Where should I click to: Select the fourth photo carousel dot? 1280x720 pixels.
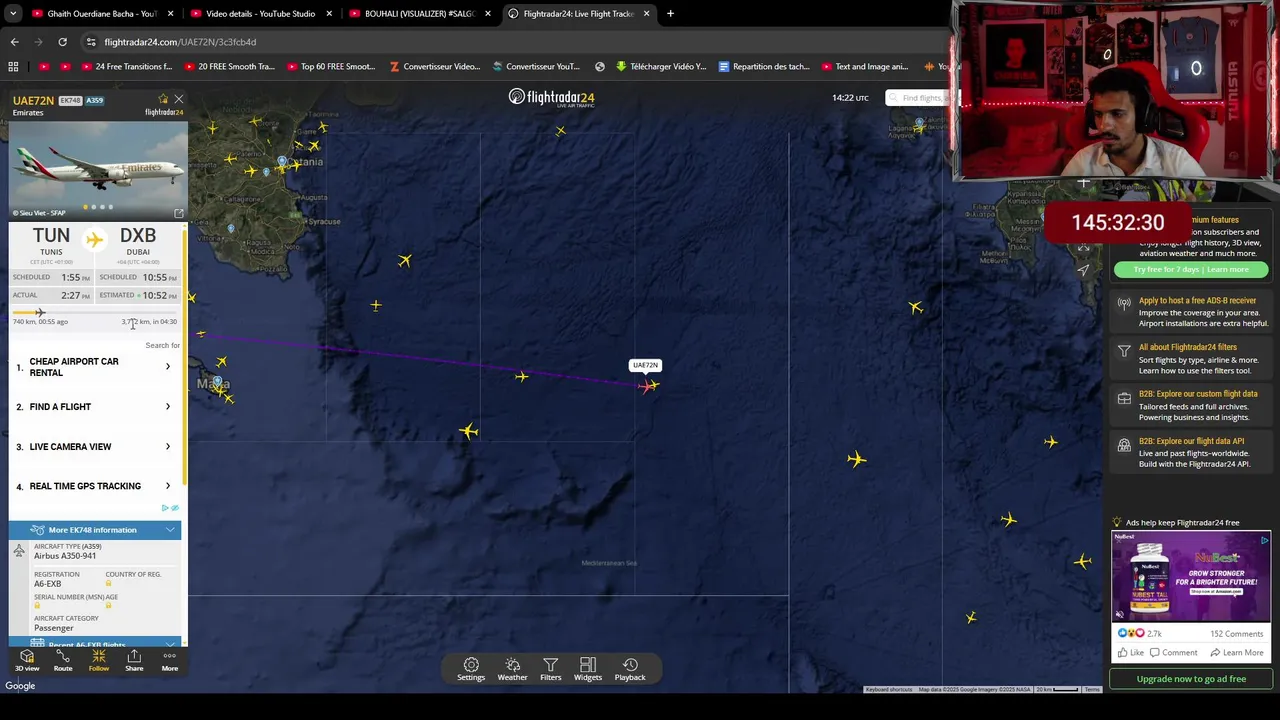[x=111, y=207]
